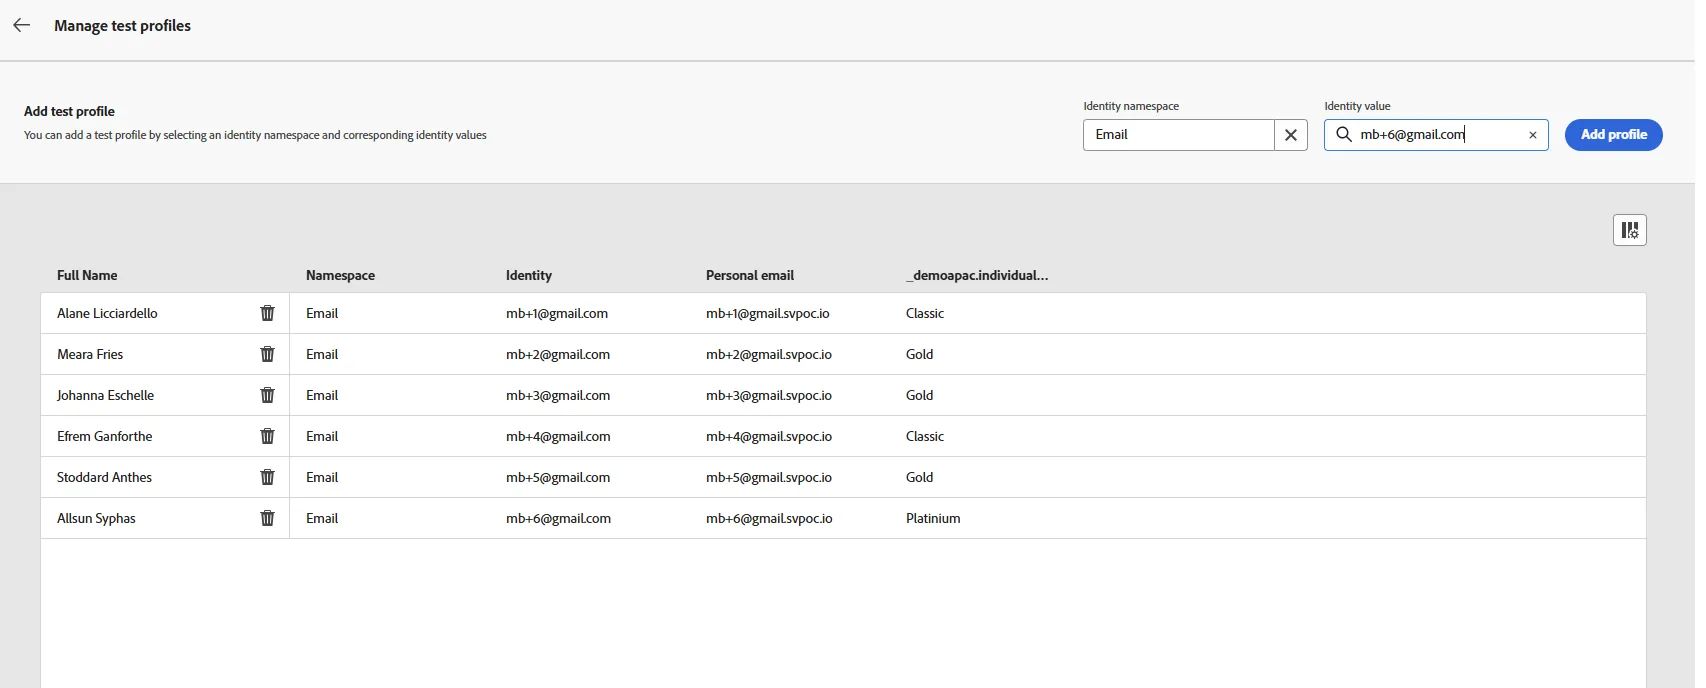1706x688 pixels.
Task: Click personal email mb+6@gmail.svpoc.io
Action: (x=769, y=518)
